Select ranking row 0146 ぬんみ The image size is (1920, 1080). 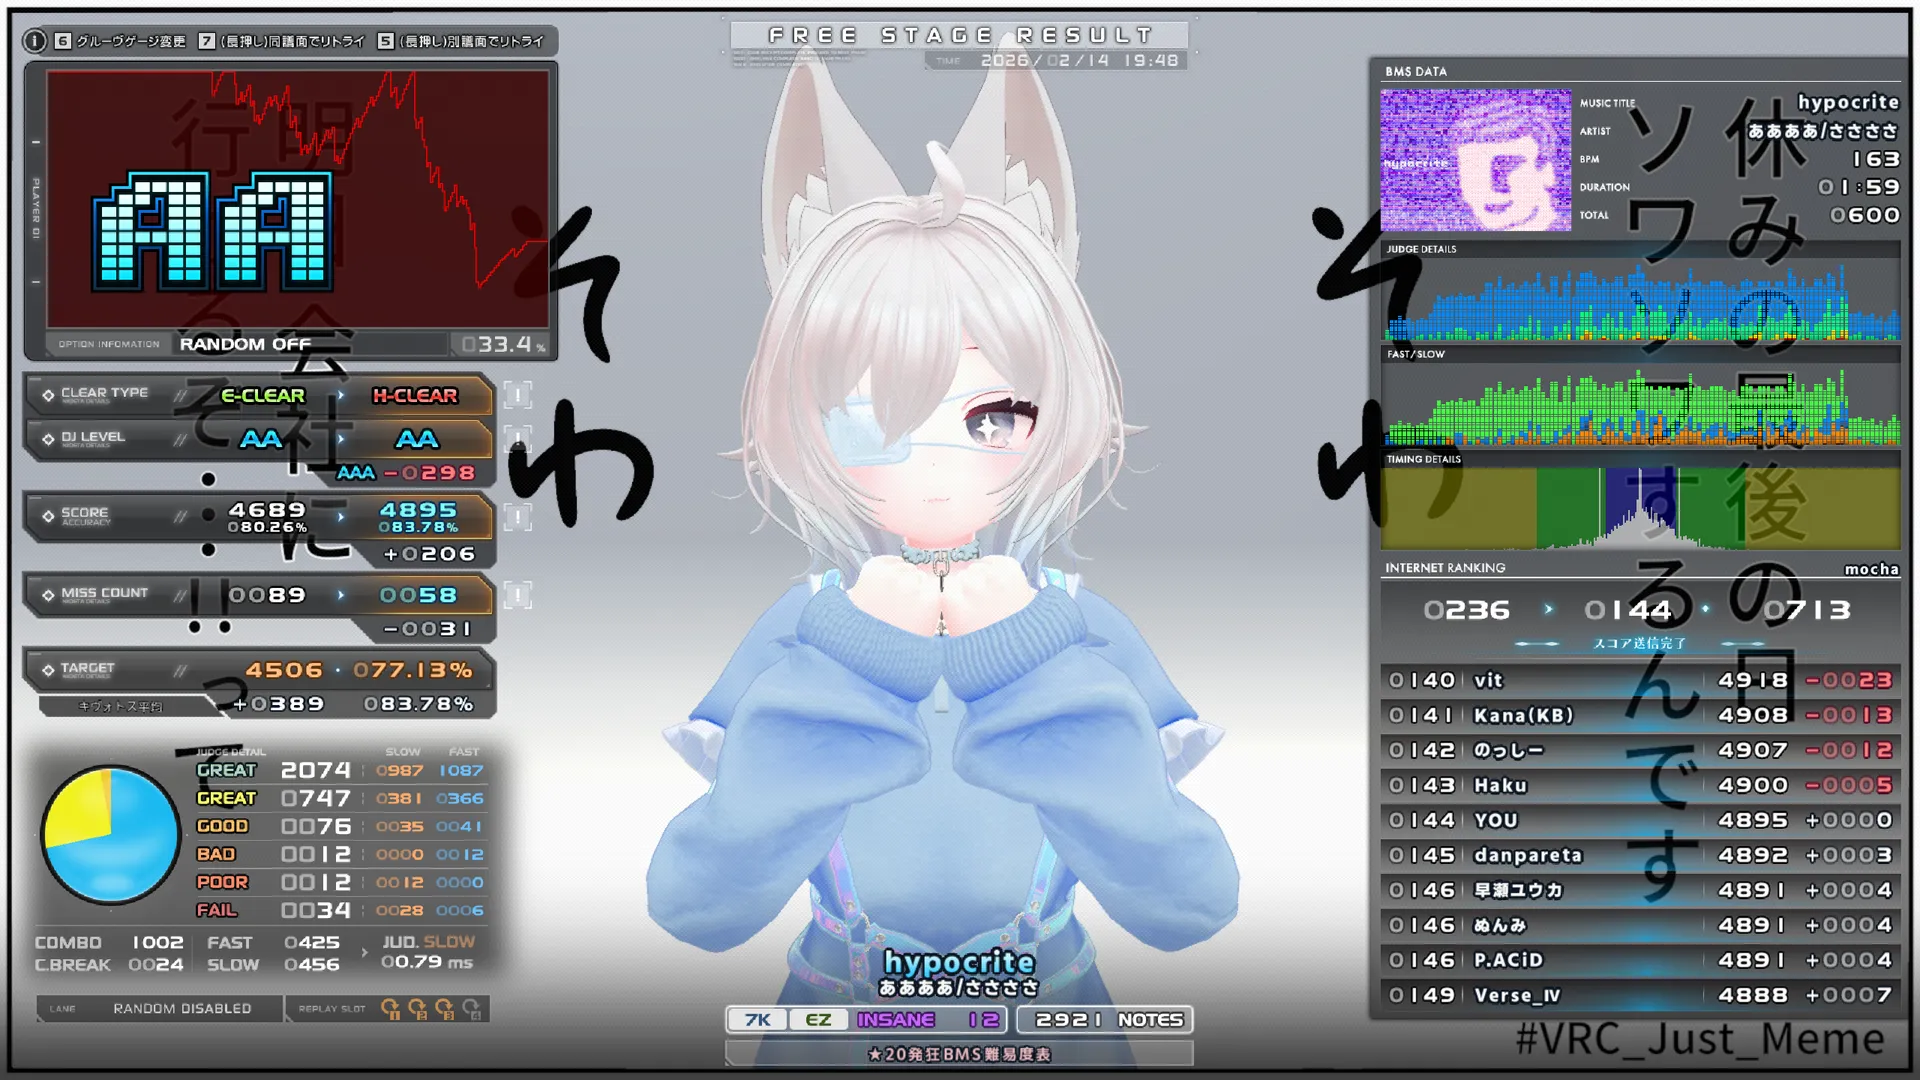pyautogui.click(x=1640, y=925)
